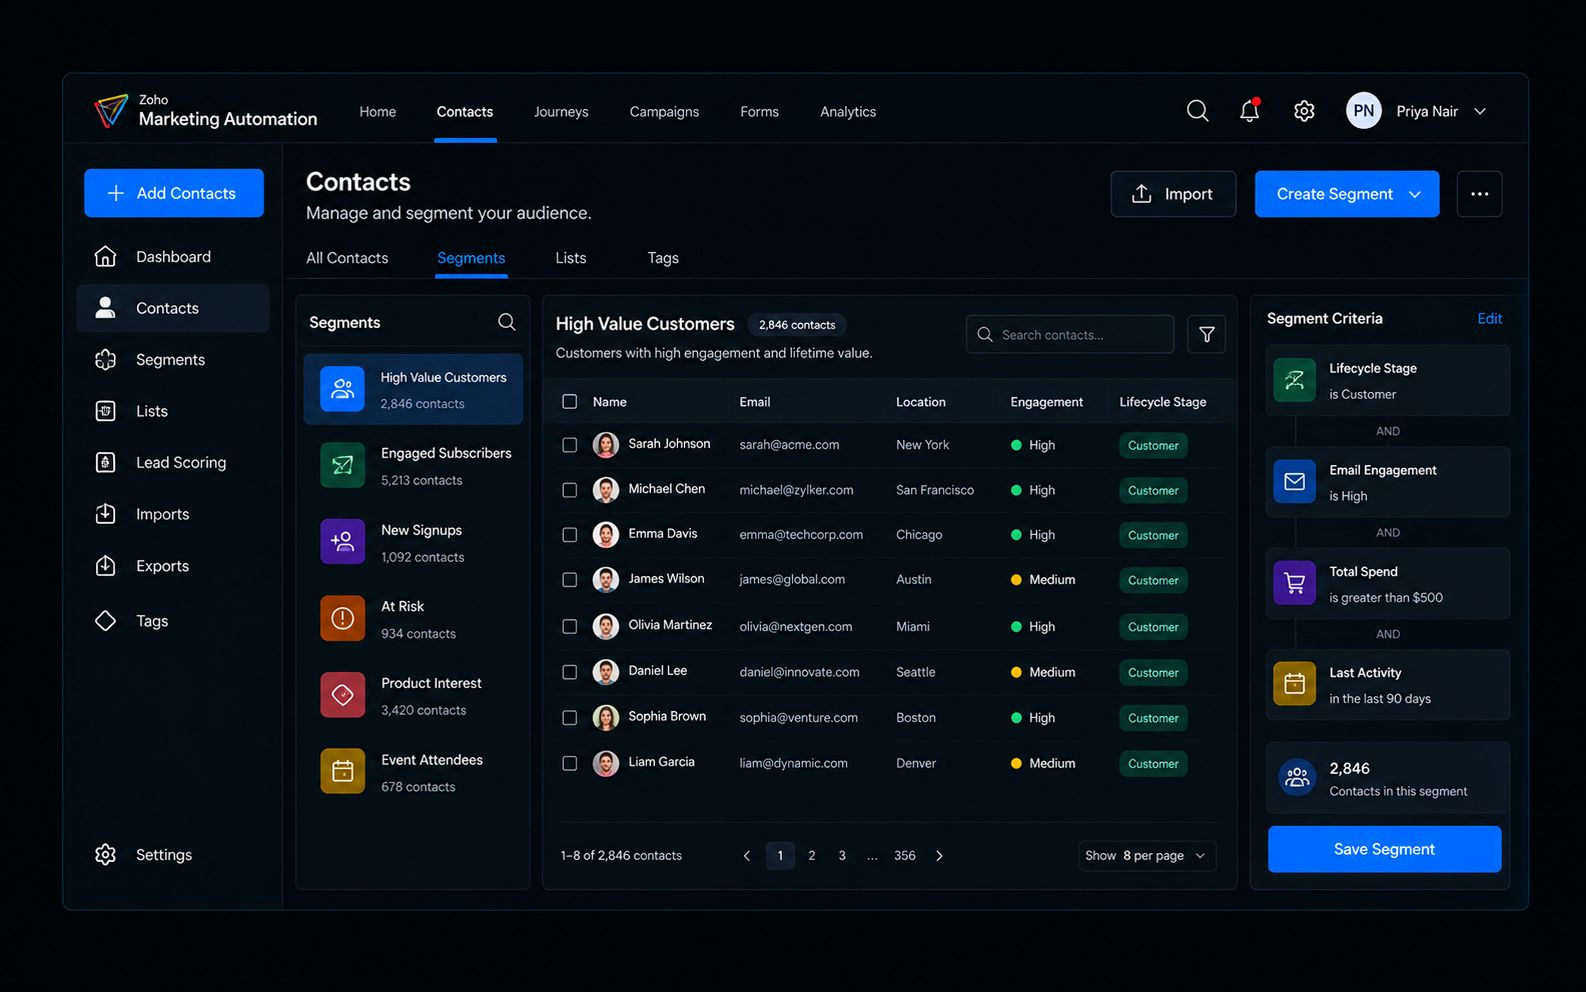Check the Emma Davis row checkbox
The width and height of the screenshot is (1586, 992).
click(x=570, y=535)
